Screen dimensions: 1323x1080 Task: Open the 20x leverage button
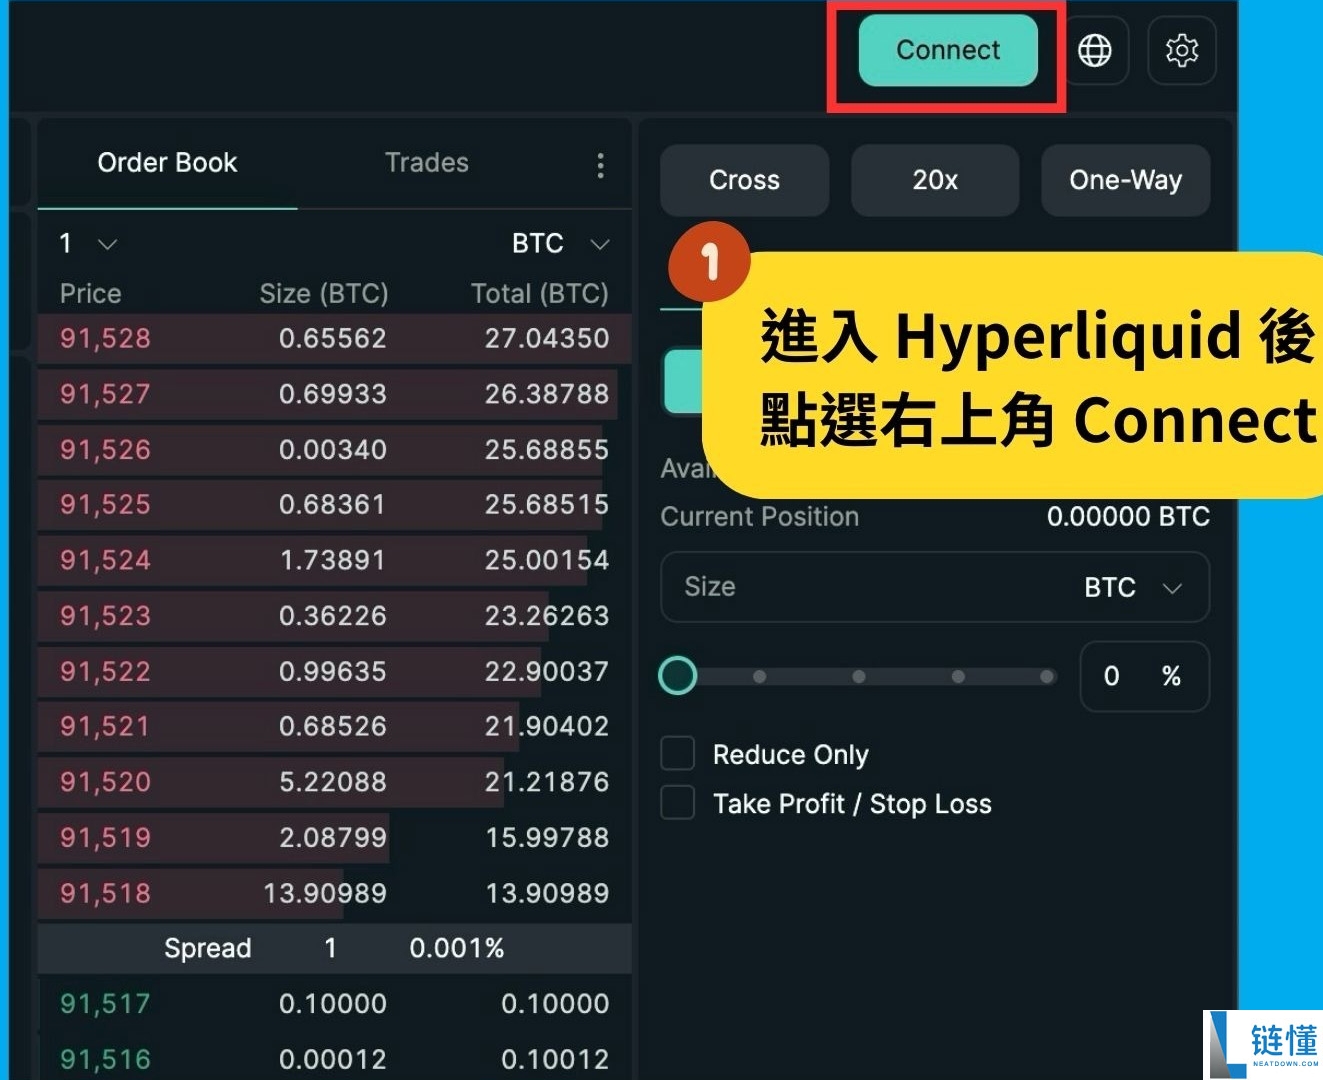[935, 180]
